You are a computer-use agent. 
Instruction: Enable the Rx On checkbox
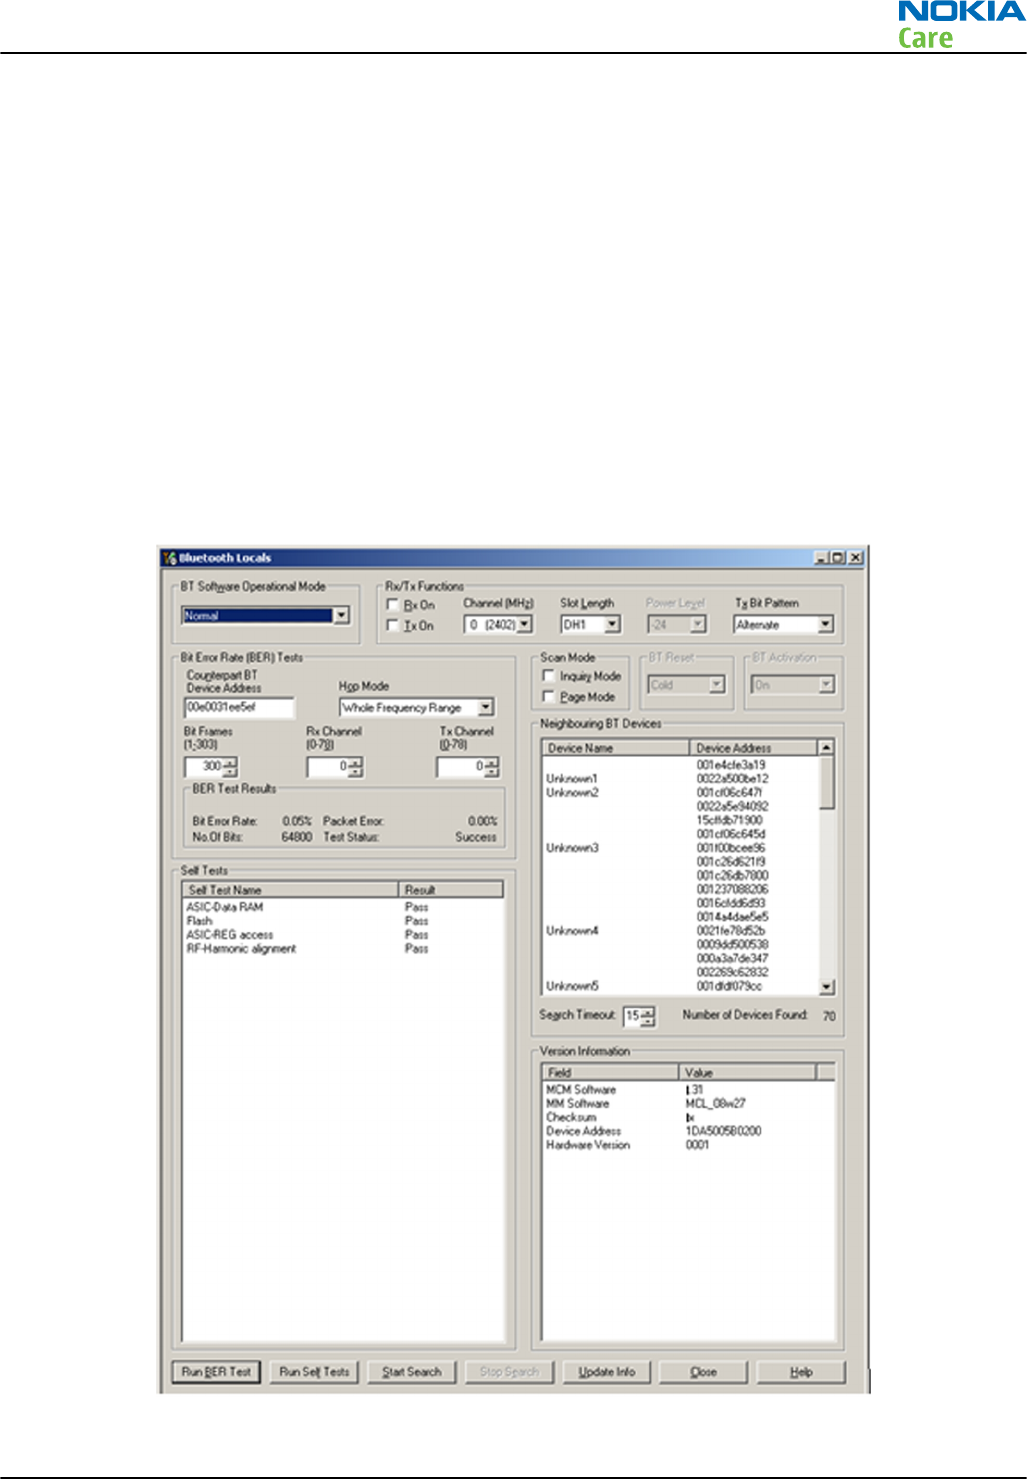[393, 605]
